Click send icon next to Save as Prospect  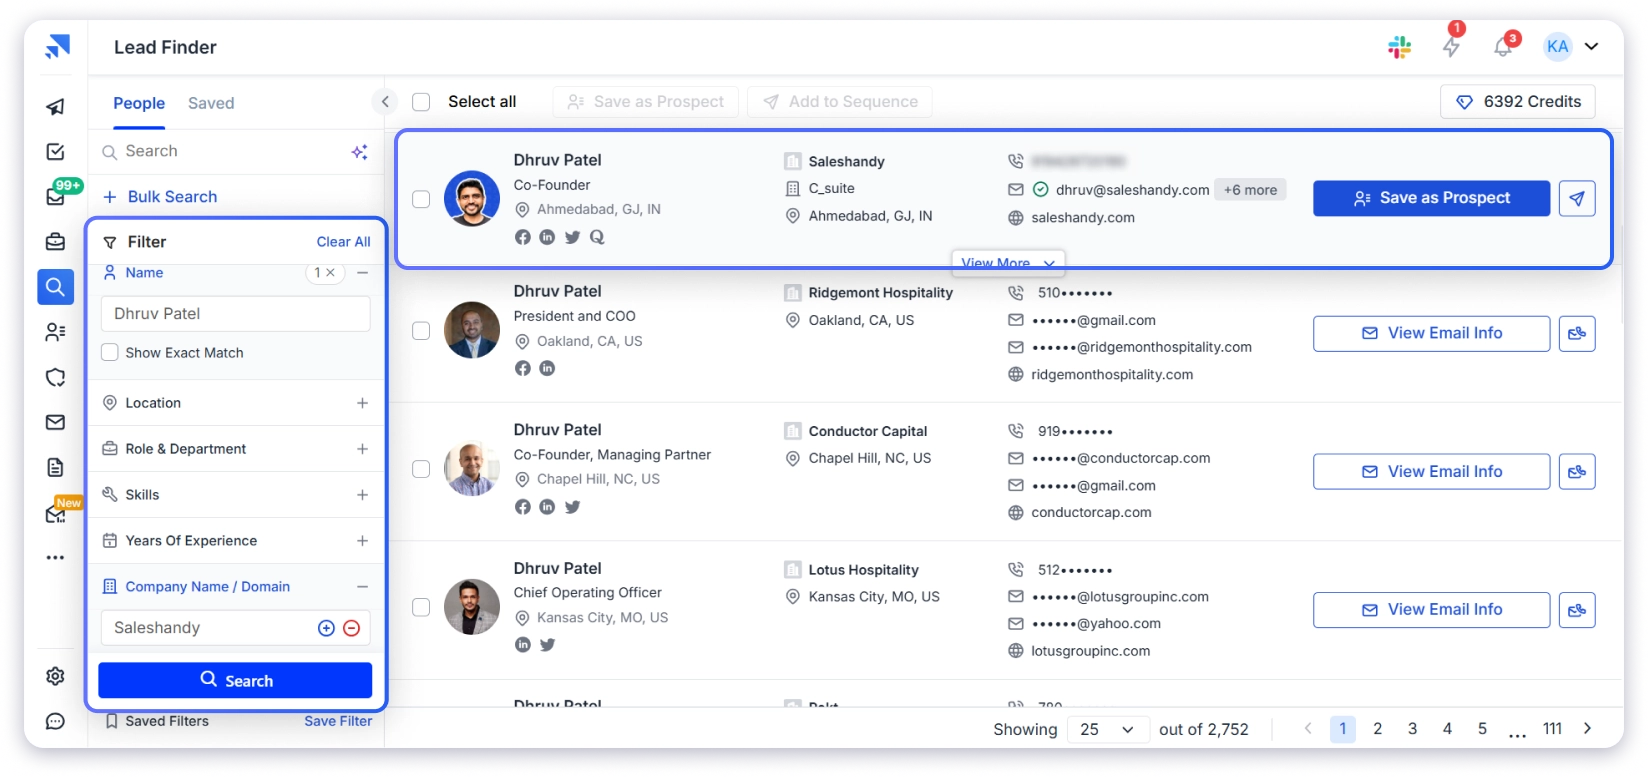pos(1577,198)
